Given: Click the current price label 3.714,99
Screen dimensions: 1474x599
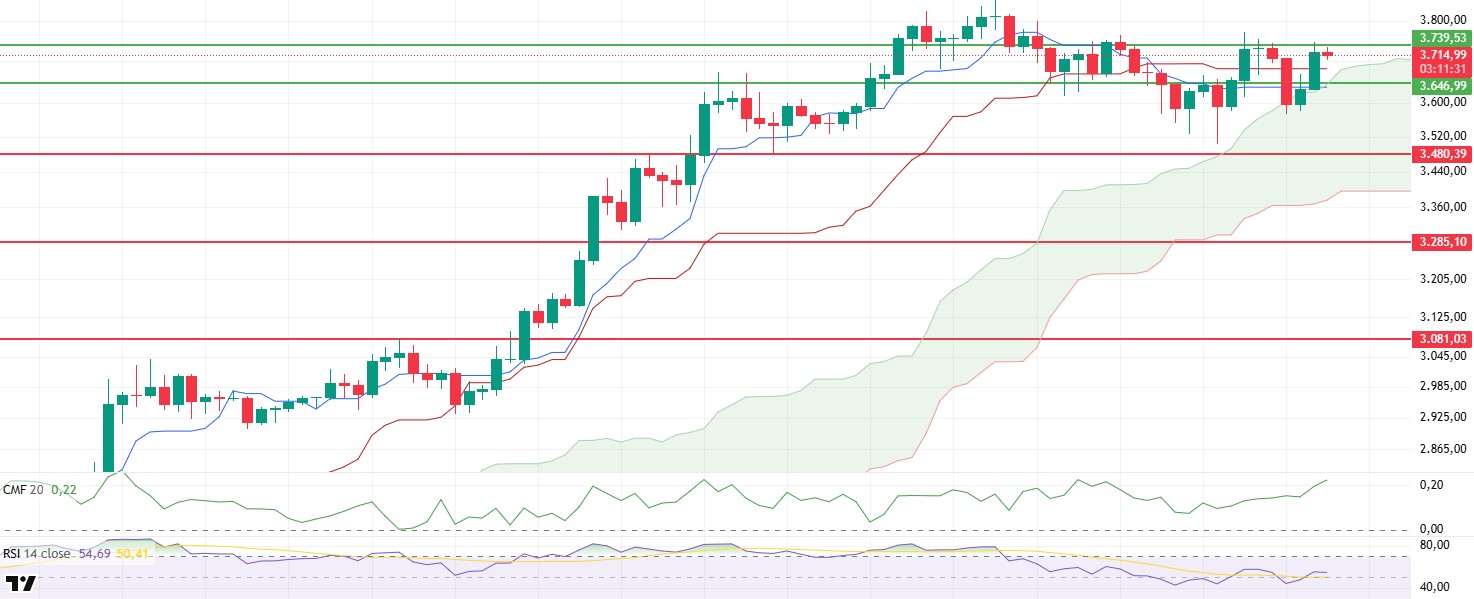Looking at the screenshot, I should point(1441,54).
